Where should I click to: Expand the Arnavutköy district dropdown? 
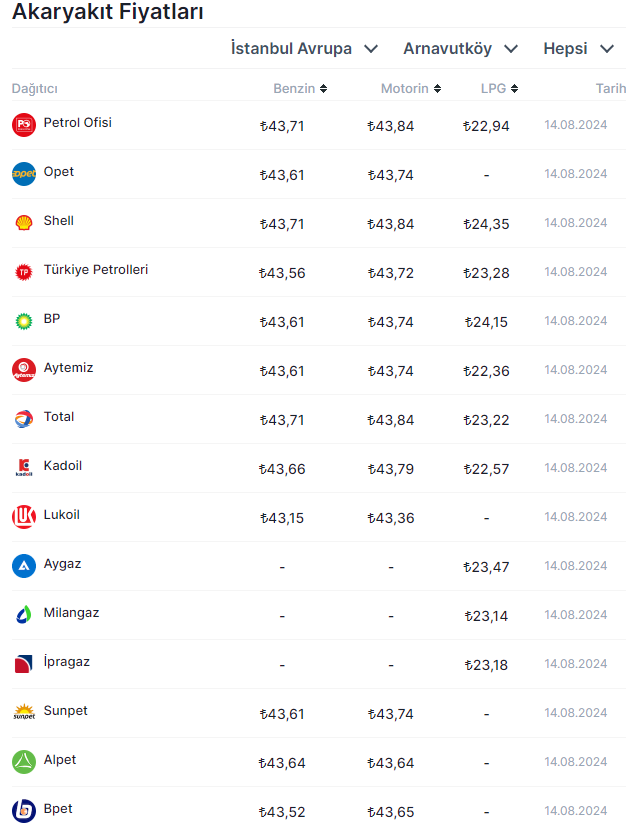(461, 48)
